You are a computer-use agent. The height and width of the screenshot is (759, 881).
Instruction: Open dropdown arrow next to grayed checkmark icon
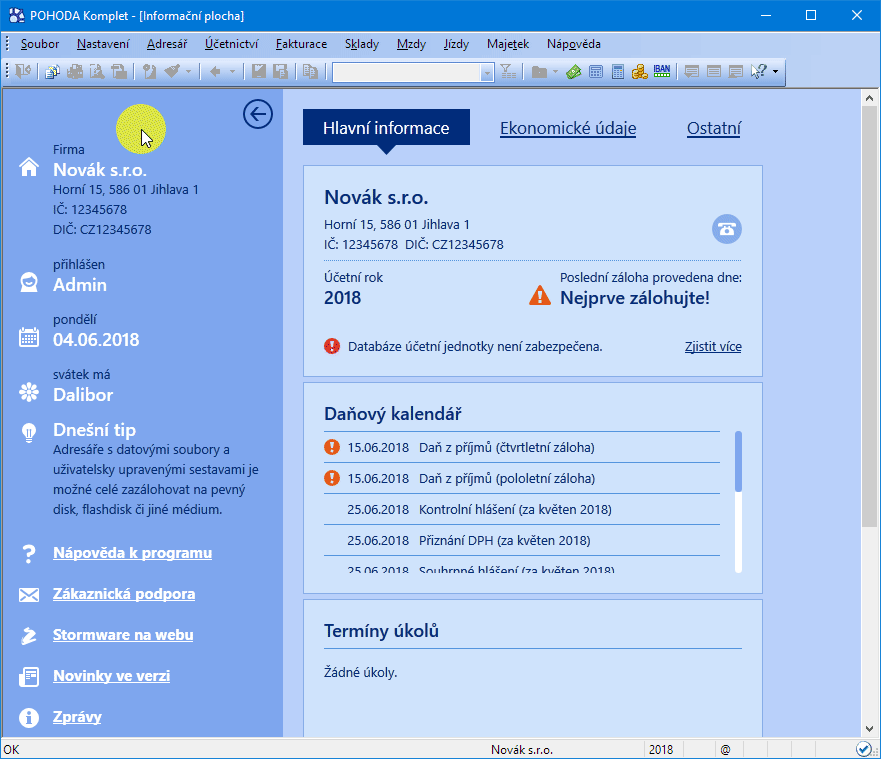point(188,72)
